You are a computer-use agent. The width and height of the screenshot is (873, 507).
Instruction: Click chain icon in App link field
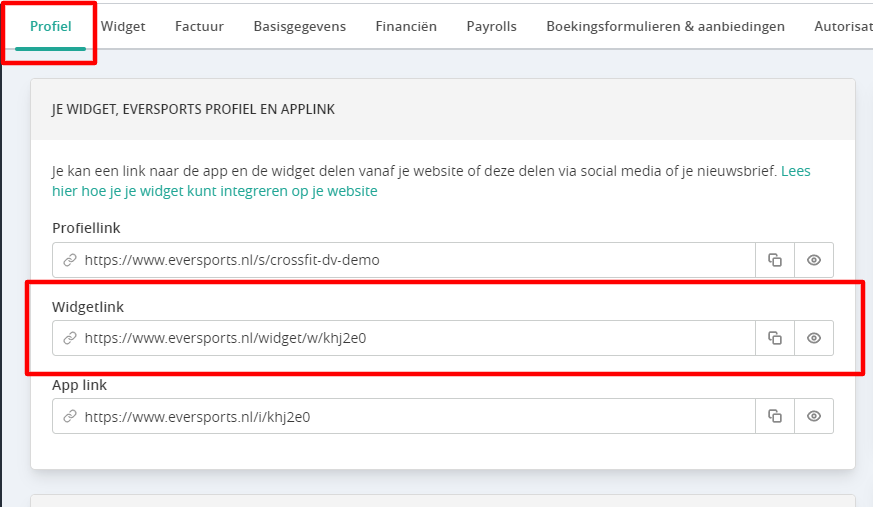click(x=70, y=416)
